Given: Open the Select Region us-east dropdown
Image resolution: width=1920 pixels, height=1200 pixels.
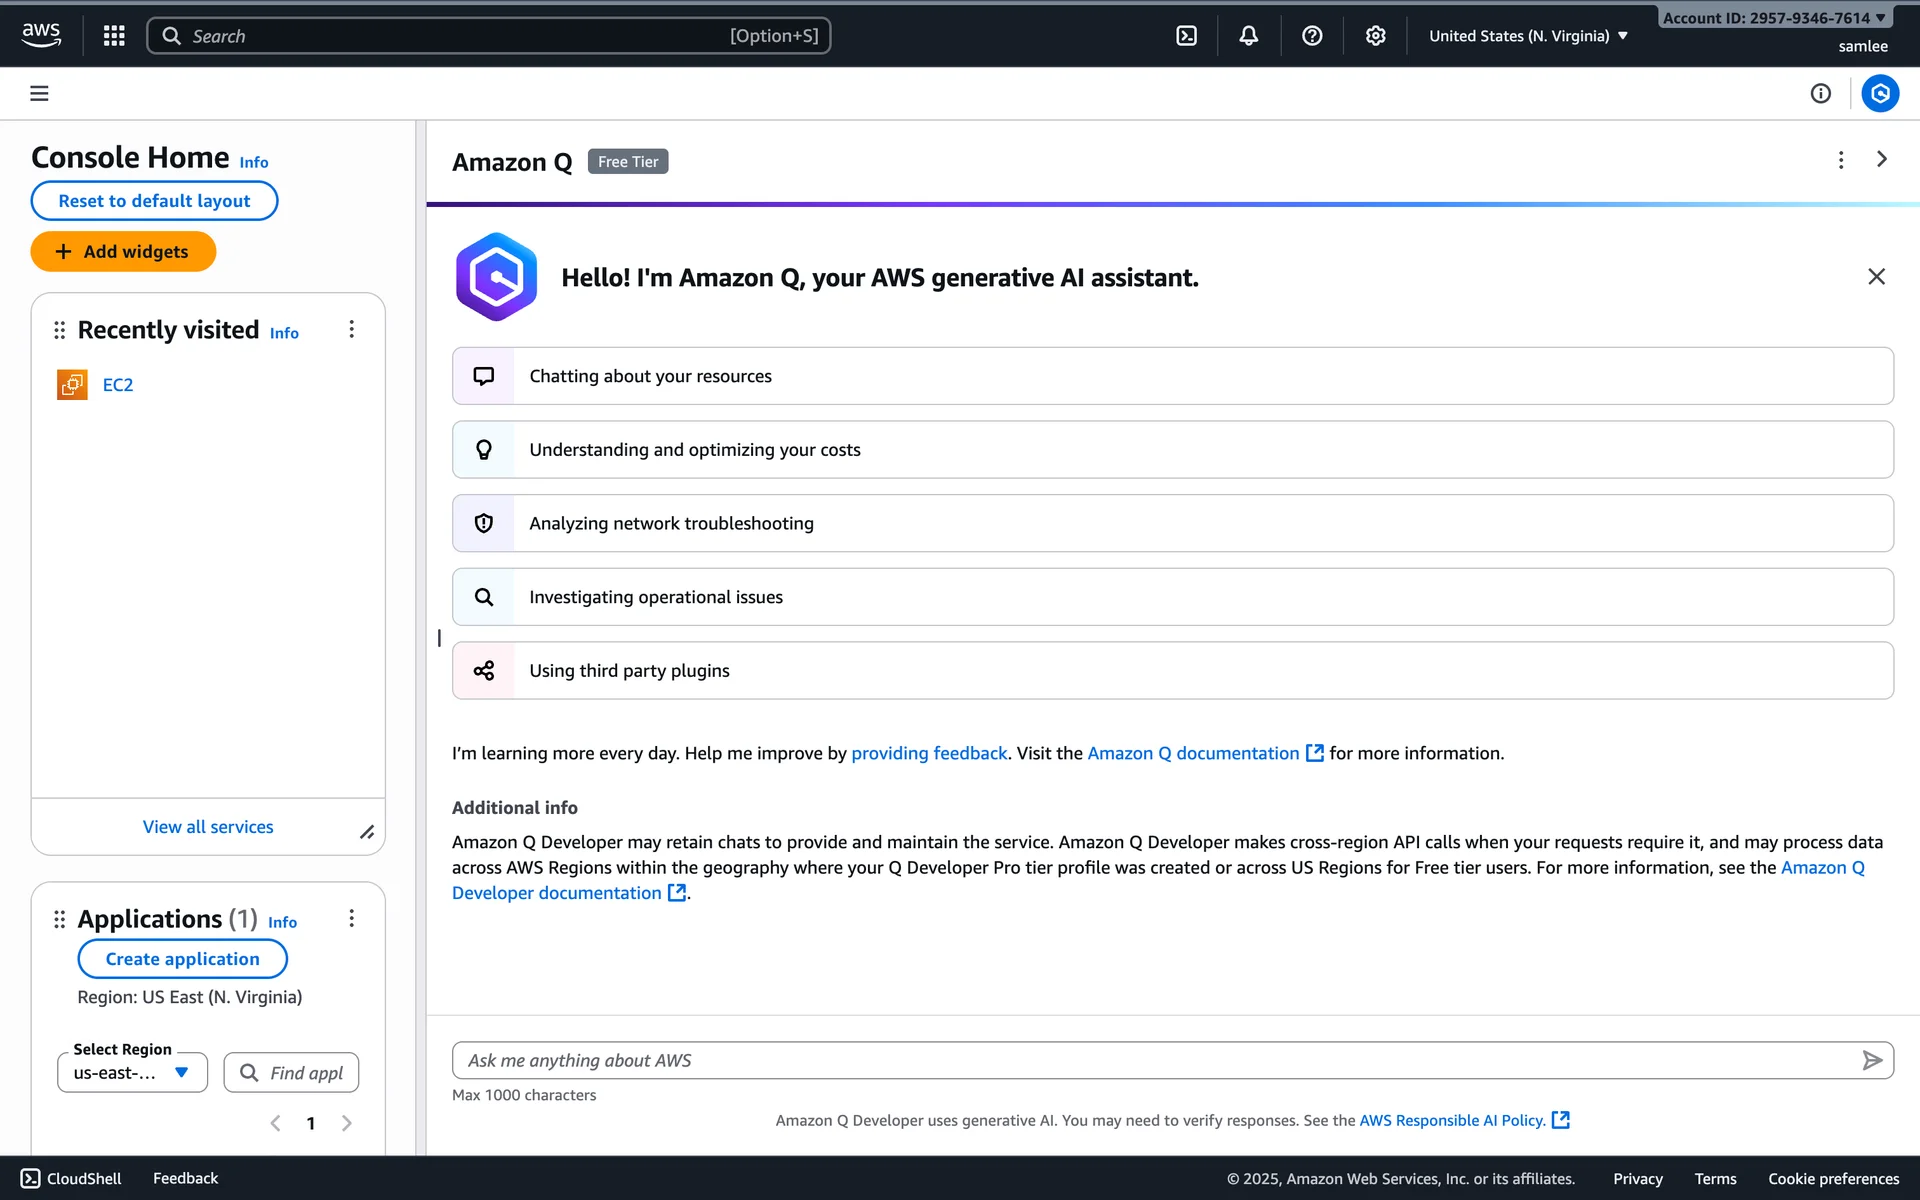Looking at the screenshot, I should [132, 1072].
